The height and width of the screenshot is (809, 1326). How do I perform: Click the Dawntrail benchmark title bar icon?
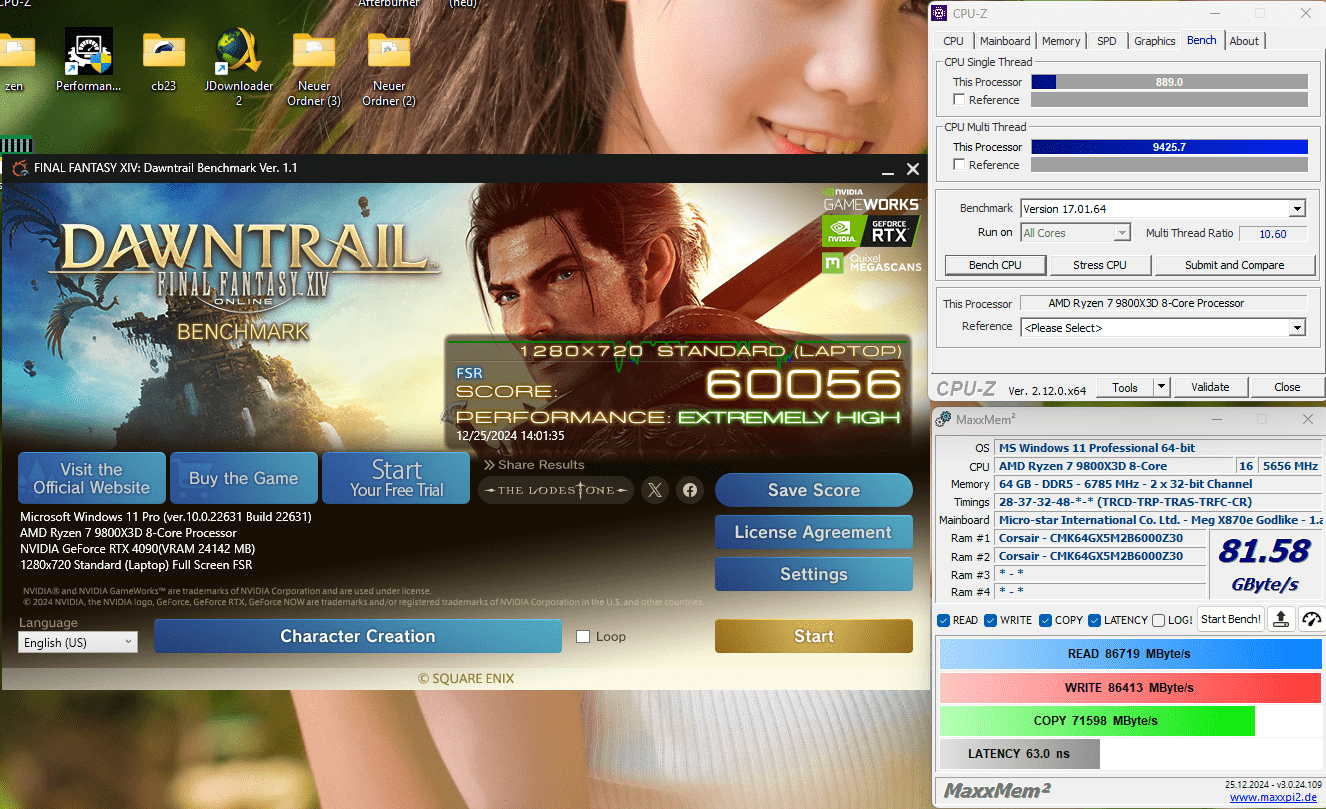[x=20, y=168]
